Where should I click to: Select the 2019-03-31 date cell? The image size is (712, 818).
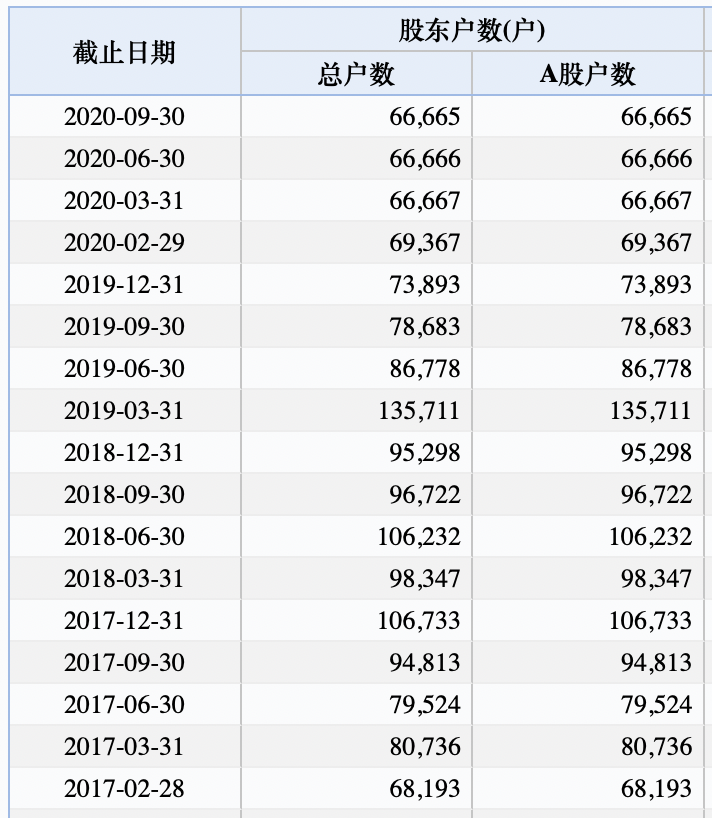point(124,411)
